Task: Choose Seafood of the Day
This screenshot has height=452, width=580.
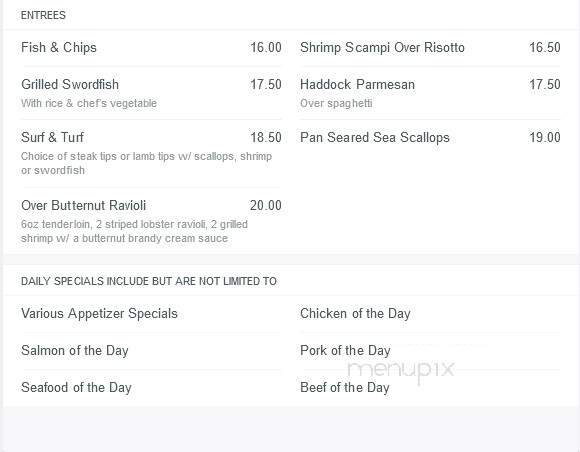Action: tap(76, 388)
